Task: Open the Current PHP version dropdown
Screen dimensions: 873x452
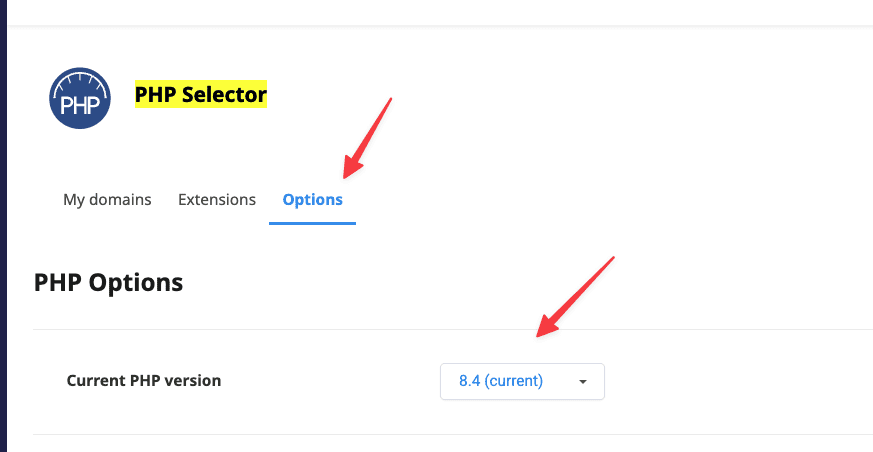Action: tap(522, 381)
